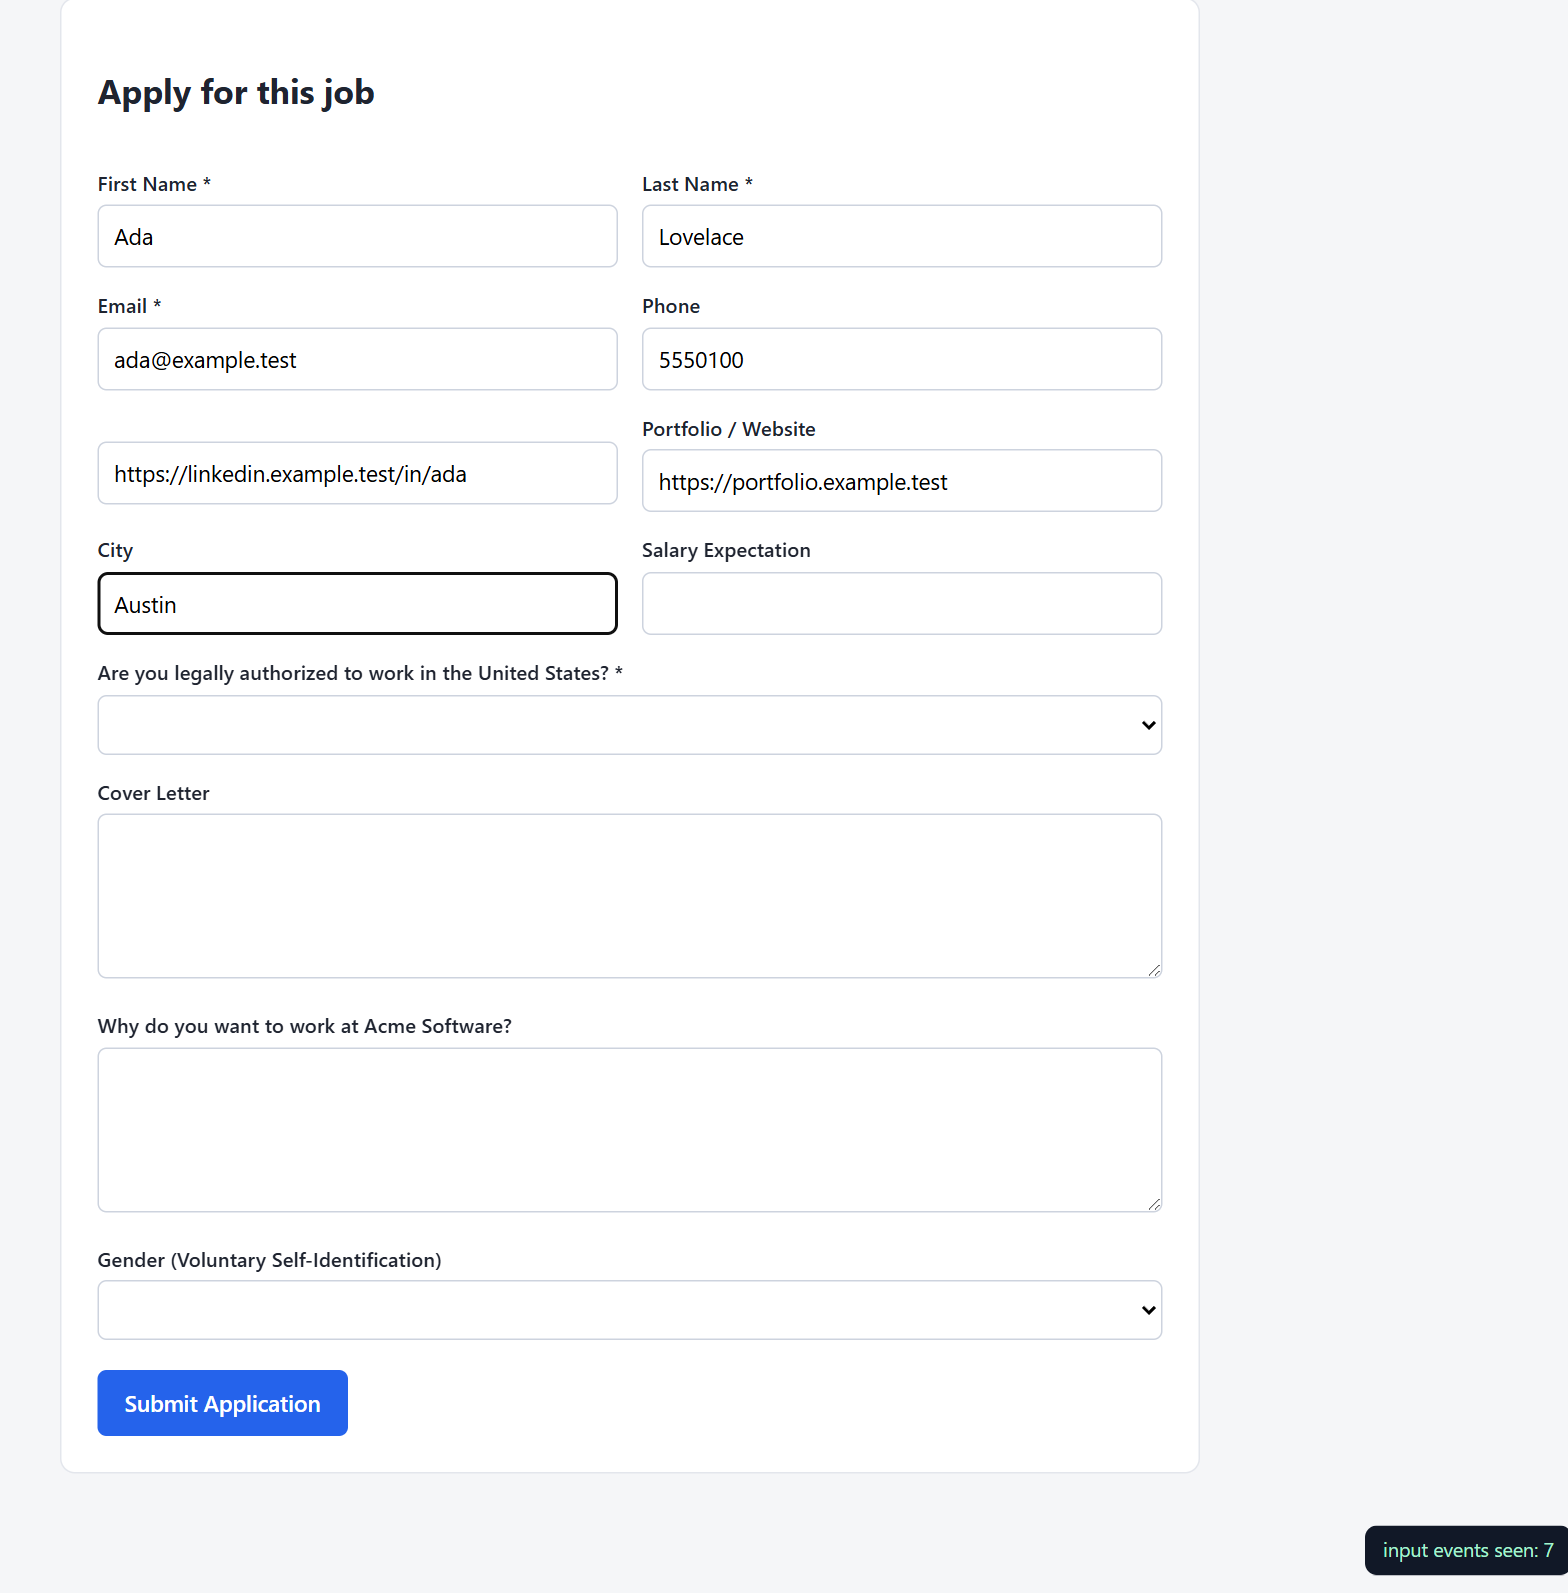
Task: Click the 'Salary Expectation' label
Action: click(x=726, y=551)
